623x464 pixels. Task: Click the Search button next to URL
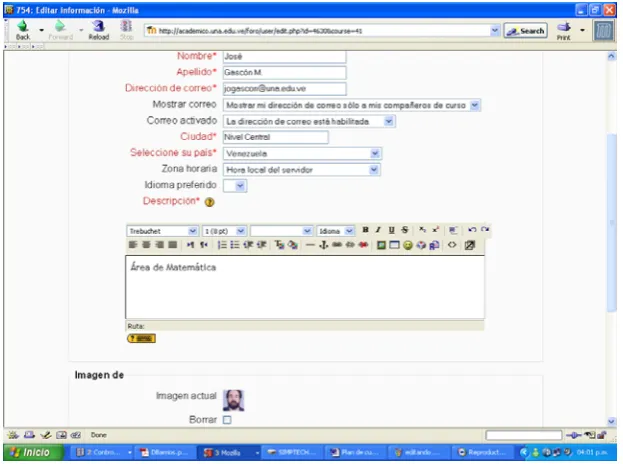click(x=526, y=31)
